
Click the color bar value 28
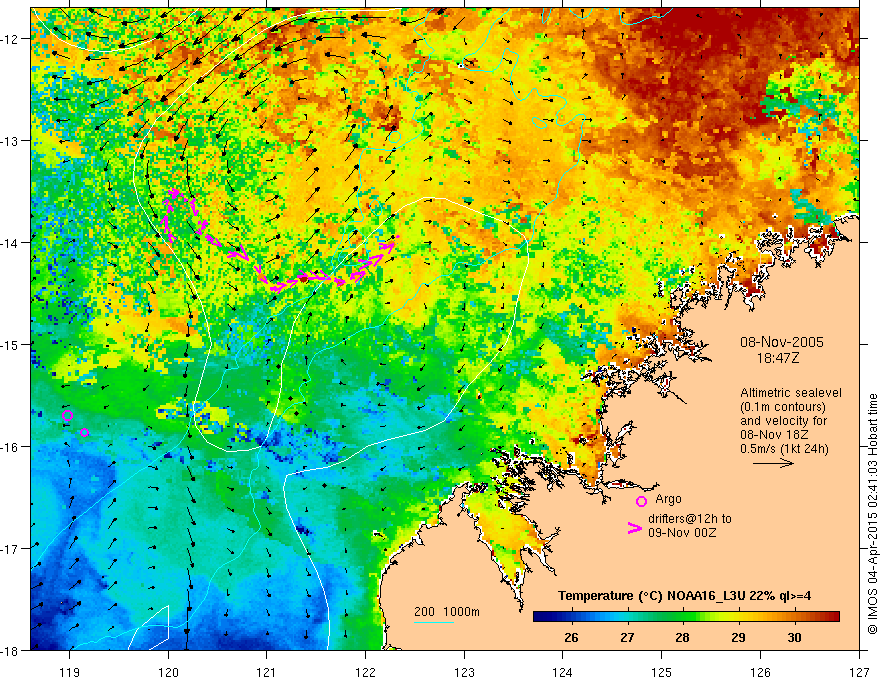682,637
